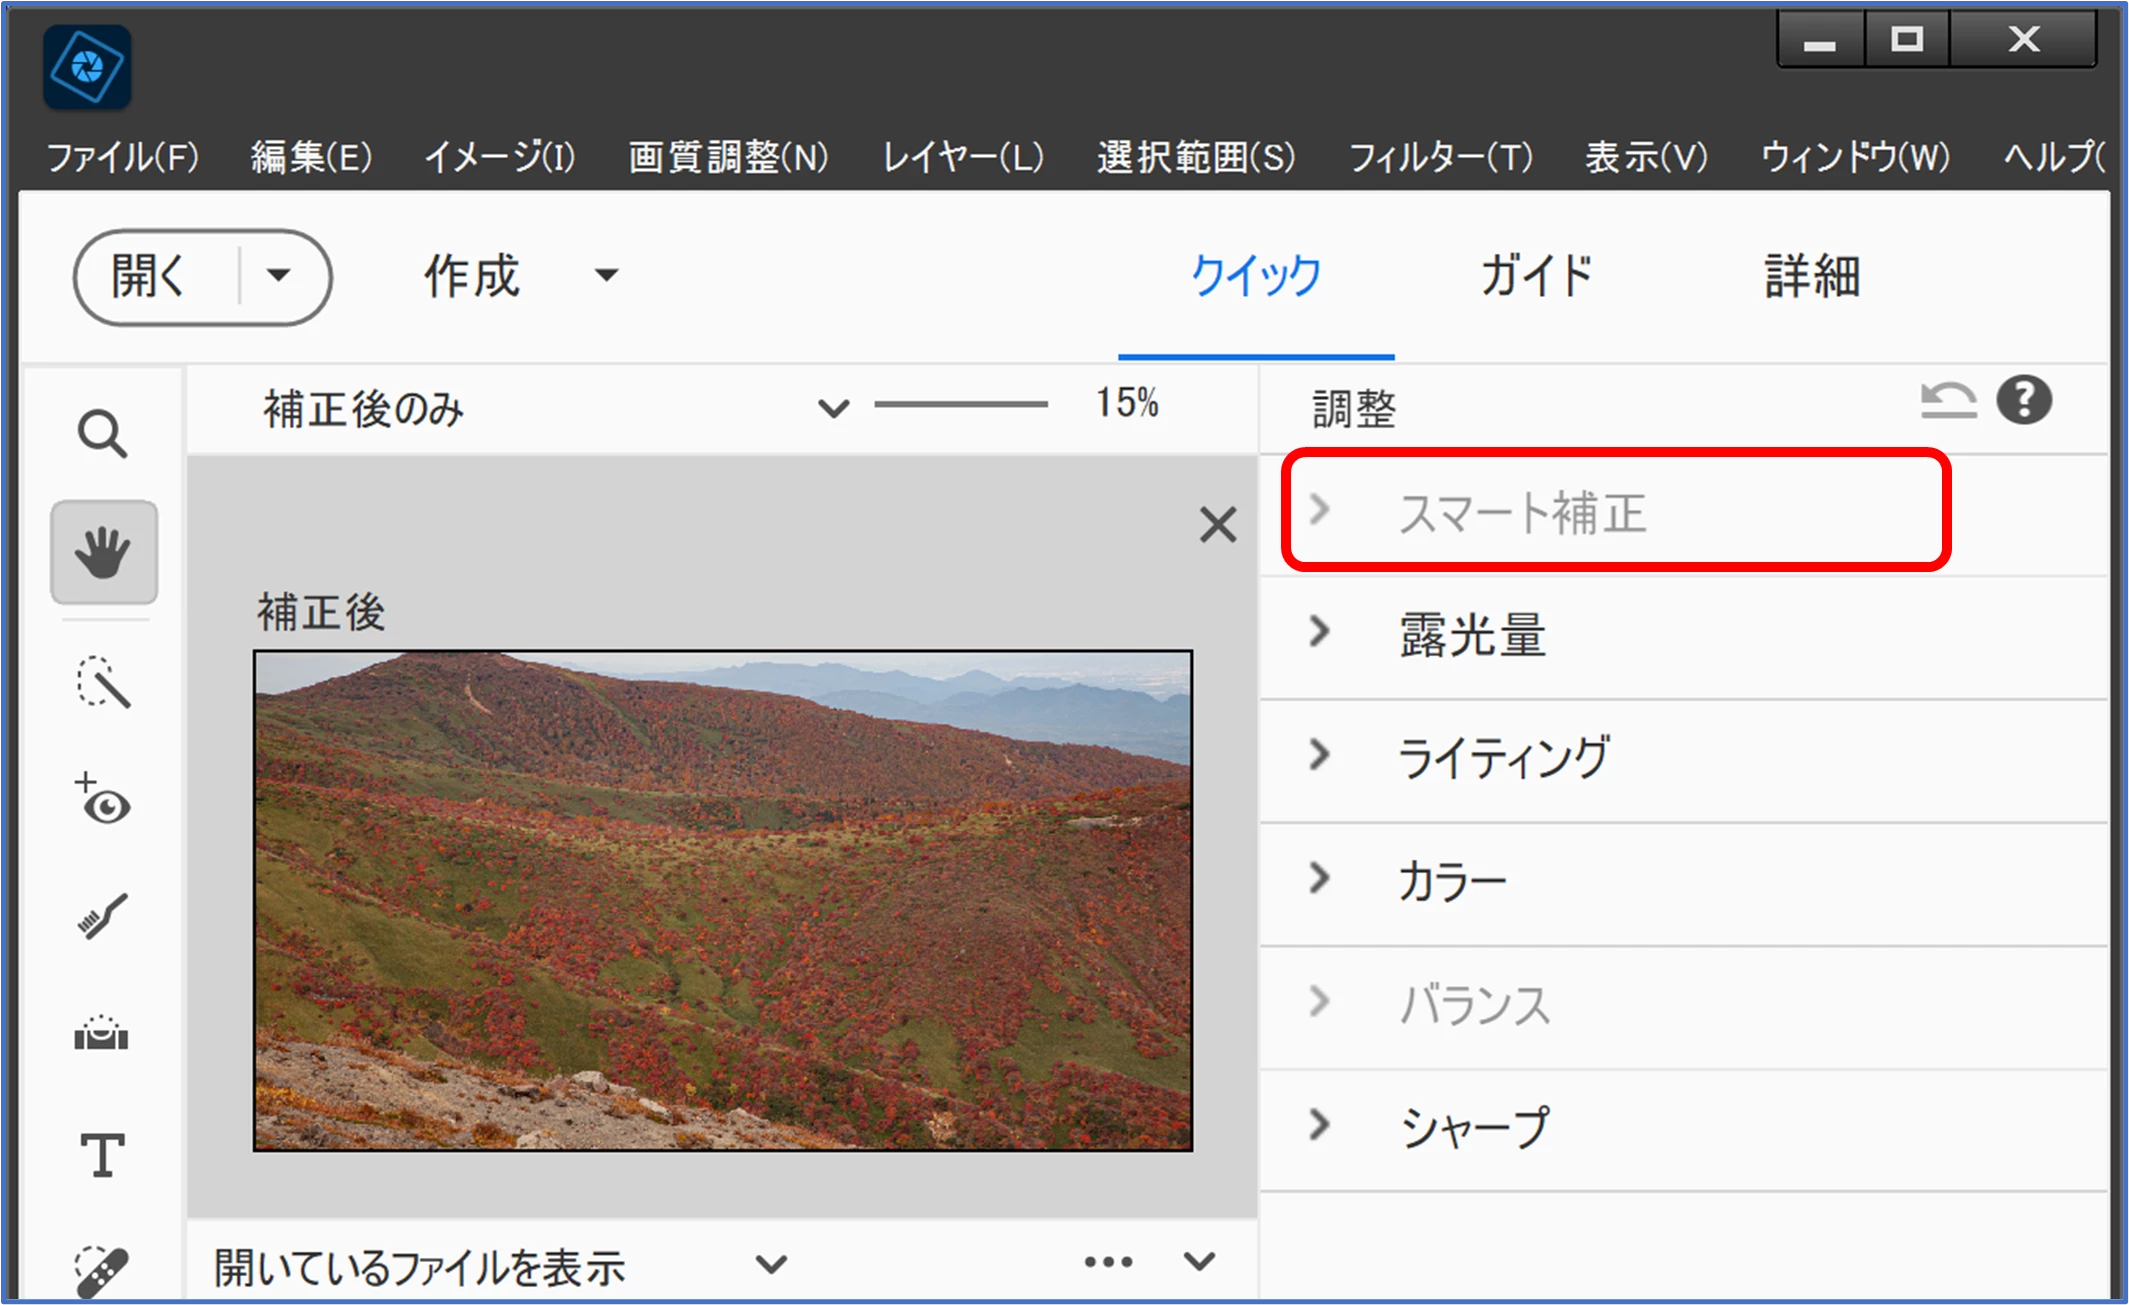Image resolution: width=2129 pixels, height=1305 pixels.
Task: Click the zoom level slider
Action: point(961,404)
